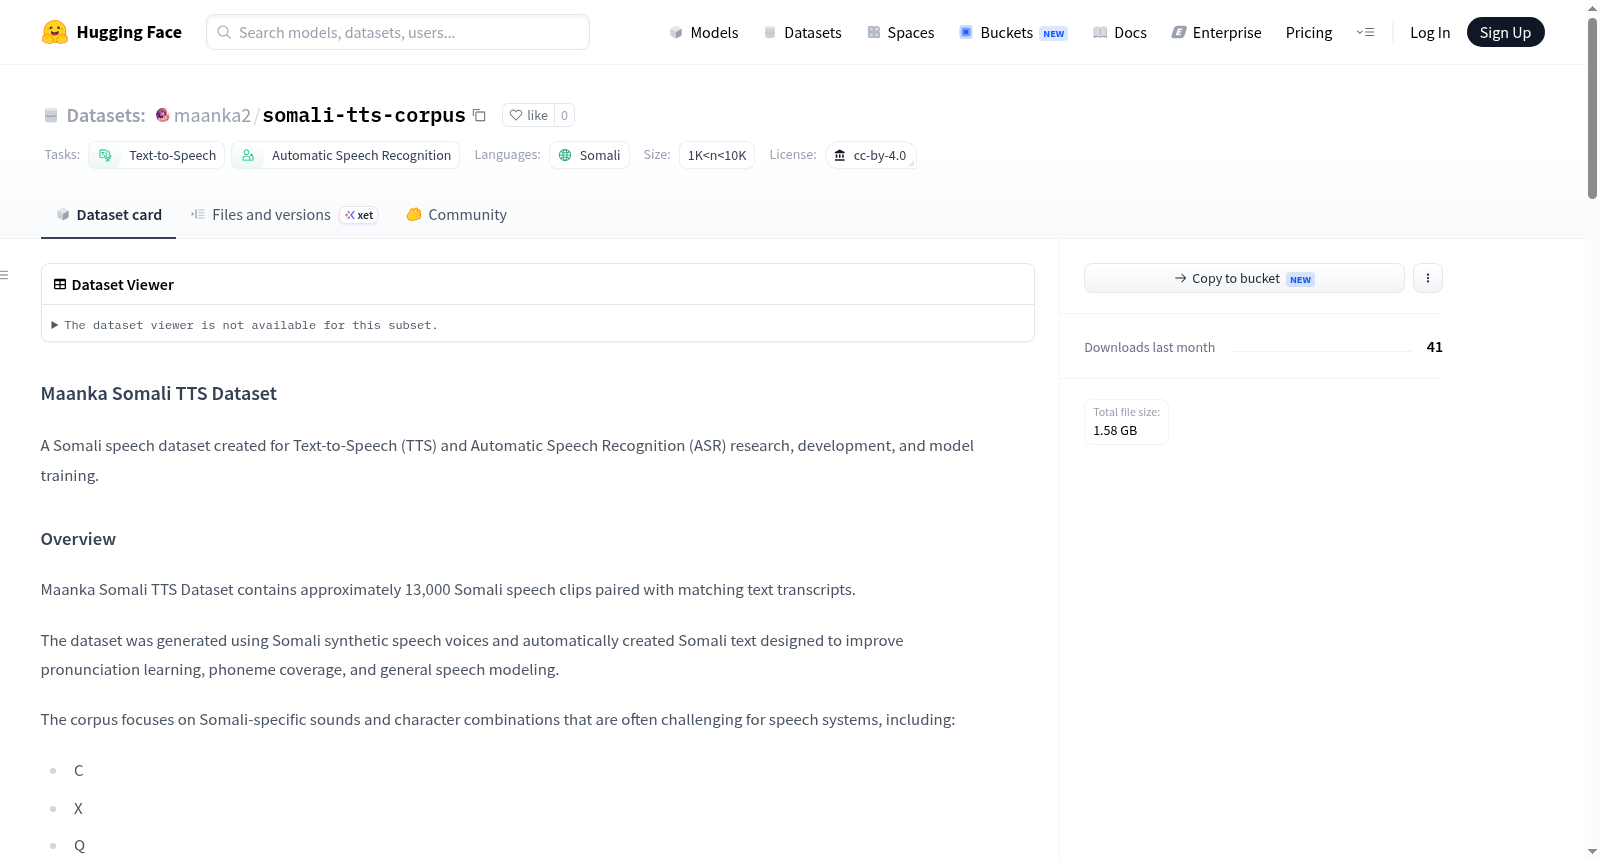1600x861 pixels.
Task: Select the 1K<n<10K size tag
Action: 717,155
